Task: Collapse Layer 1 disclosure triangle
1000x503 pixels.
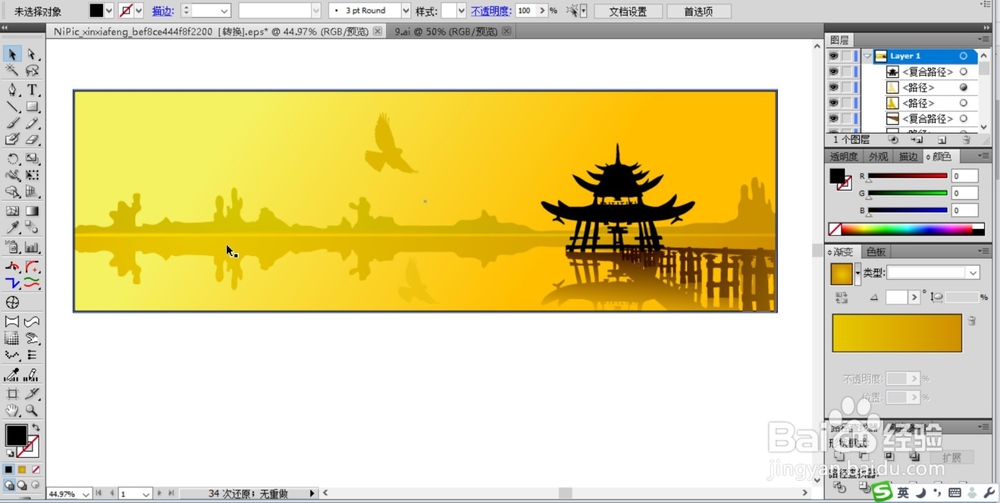Action: pos(867,56)
